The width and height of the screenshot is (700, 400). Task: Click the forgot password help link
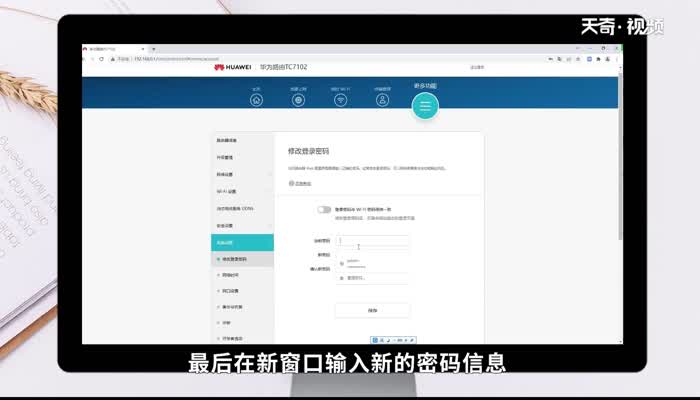click(302, 183)
